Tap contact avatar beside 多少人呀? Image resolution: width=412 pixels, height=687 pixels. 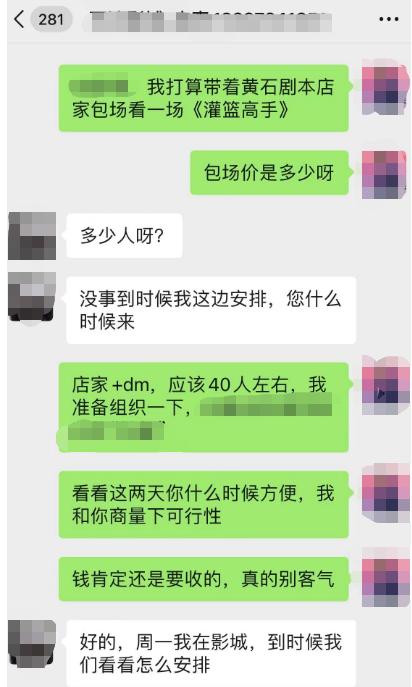click(32, 236)
